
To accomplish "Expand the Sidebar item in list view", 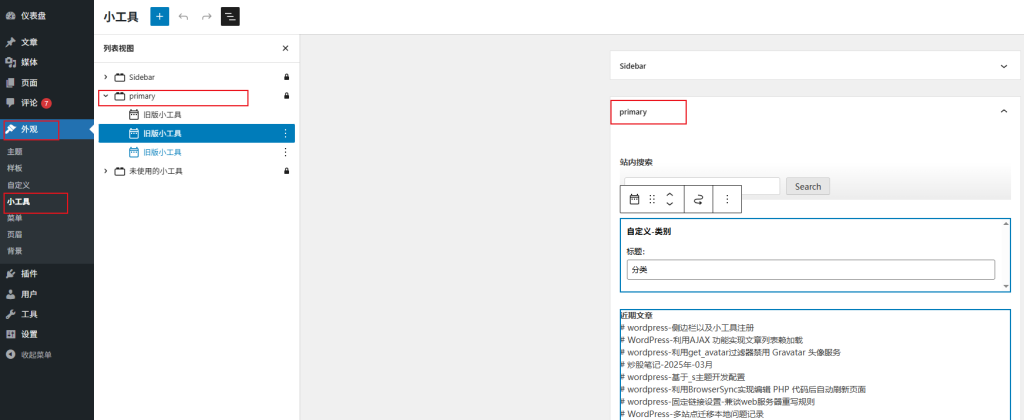I will click(106, 77).
